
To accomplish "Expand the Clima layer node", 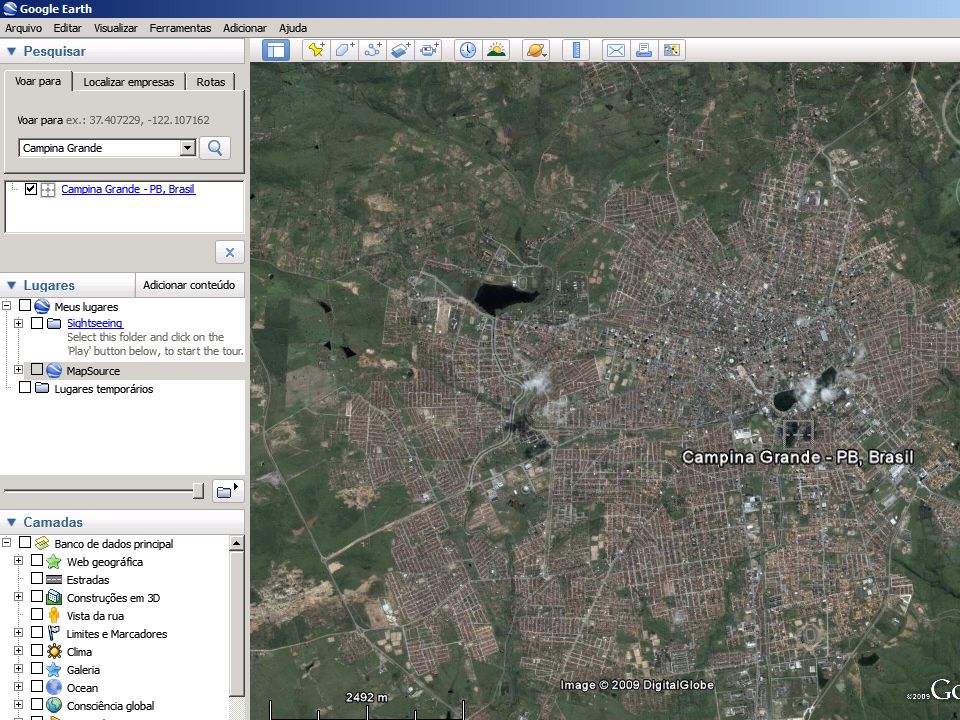I will click(18, 651).
